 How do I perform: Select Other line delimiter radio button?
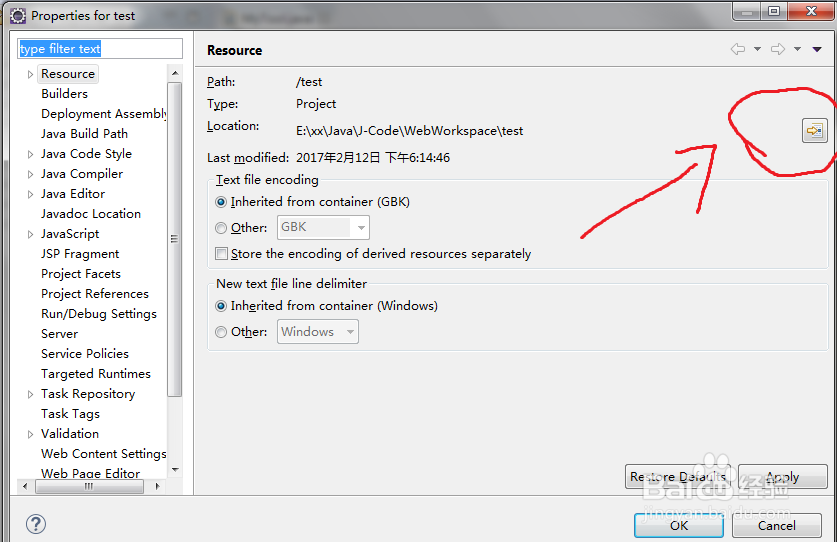click(x=222, y=332)
